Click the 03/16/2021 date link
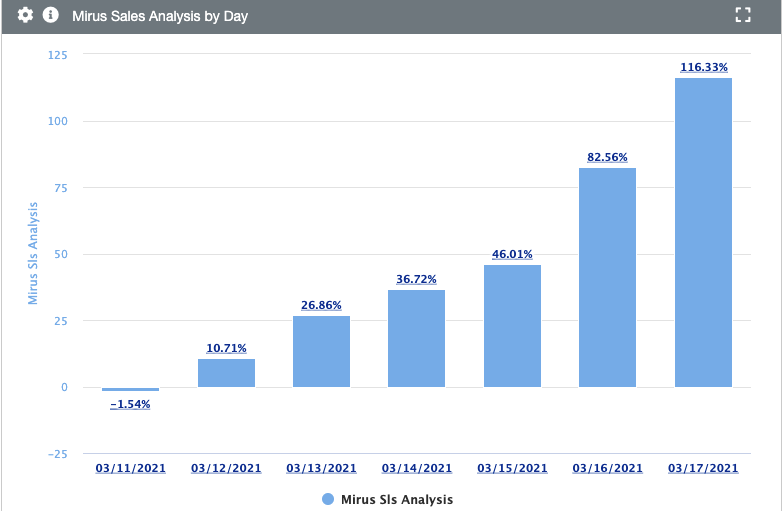This screenshot has width=783, height=511. click(x=607, y=468)
